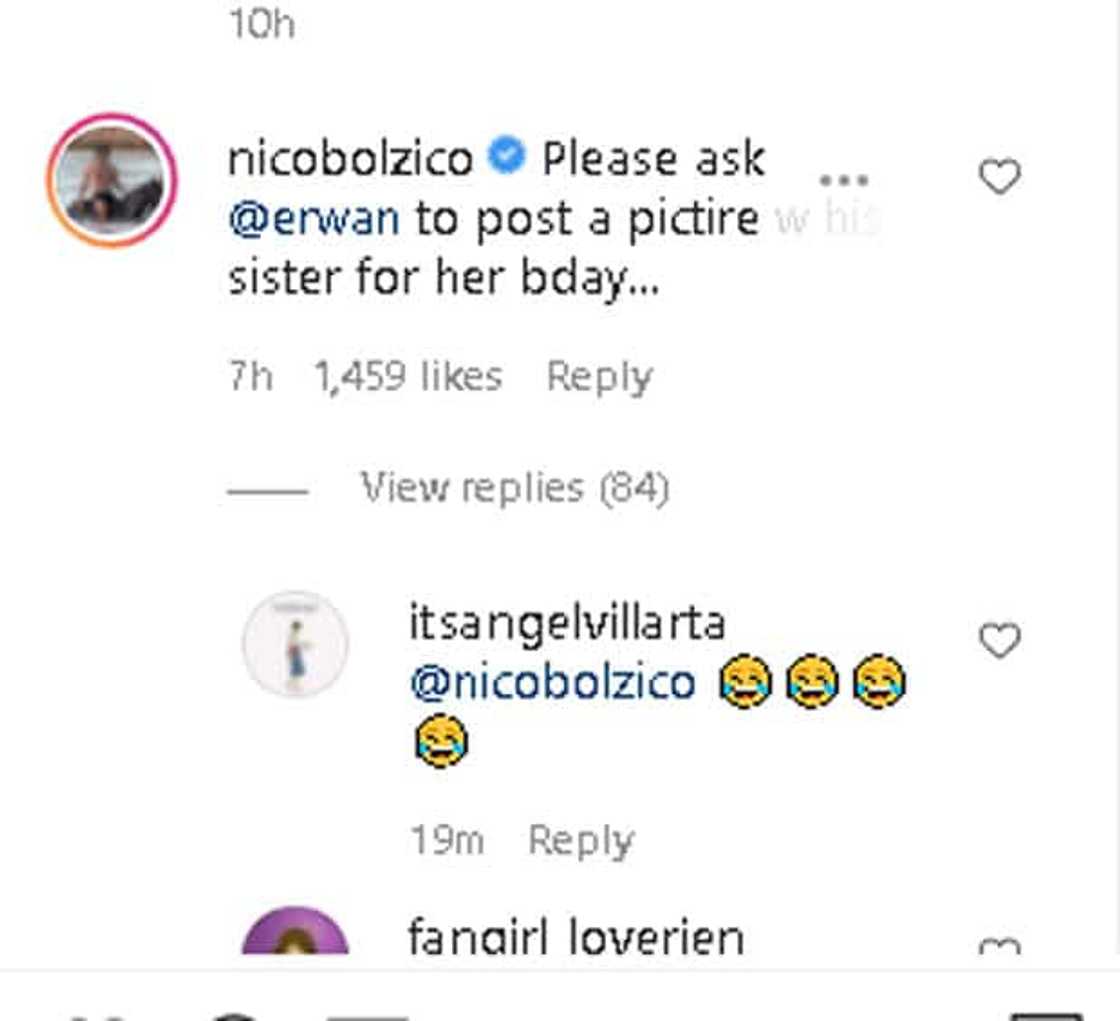Visit the itsangelvillarta username profile
This screenshot has height=1021, width=1120.
567,624
